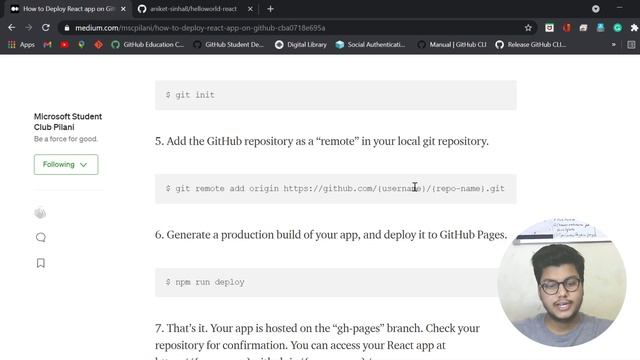640x360 pixels.
Task: Click the npm run deploy command
Action: [205, 282]
